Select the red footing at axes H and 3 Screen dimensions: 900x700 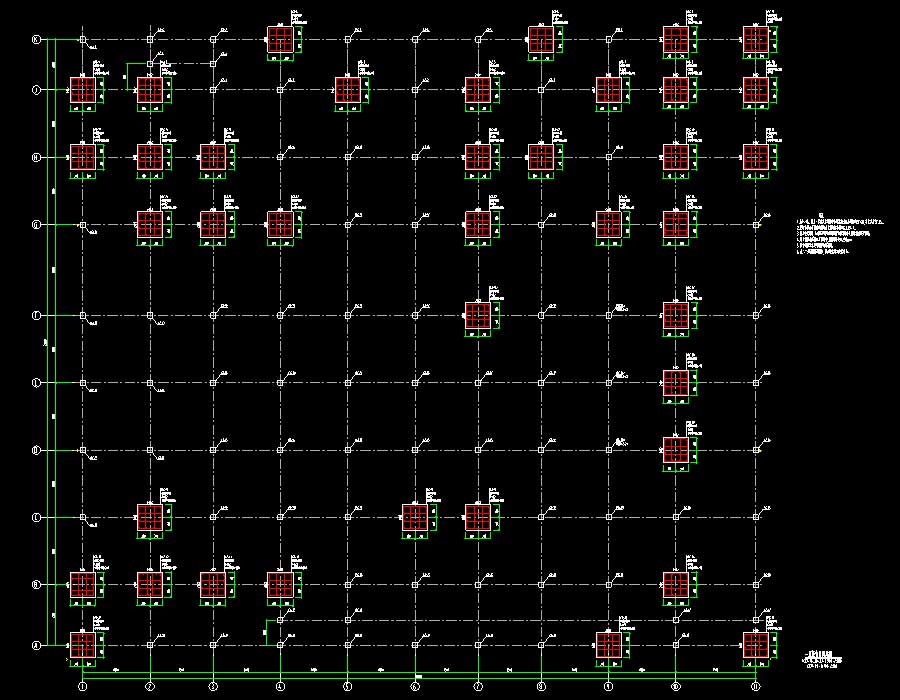[x=213, y=157]
